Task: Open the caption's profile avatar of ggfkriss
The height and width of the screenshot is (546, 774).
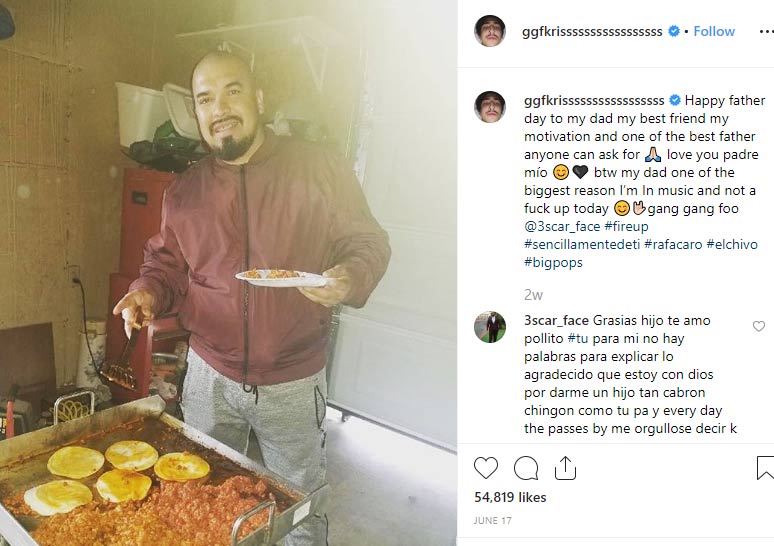Action: click(490, 107)
